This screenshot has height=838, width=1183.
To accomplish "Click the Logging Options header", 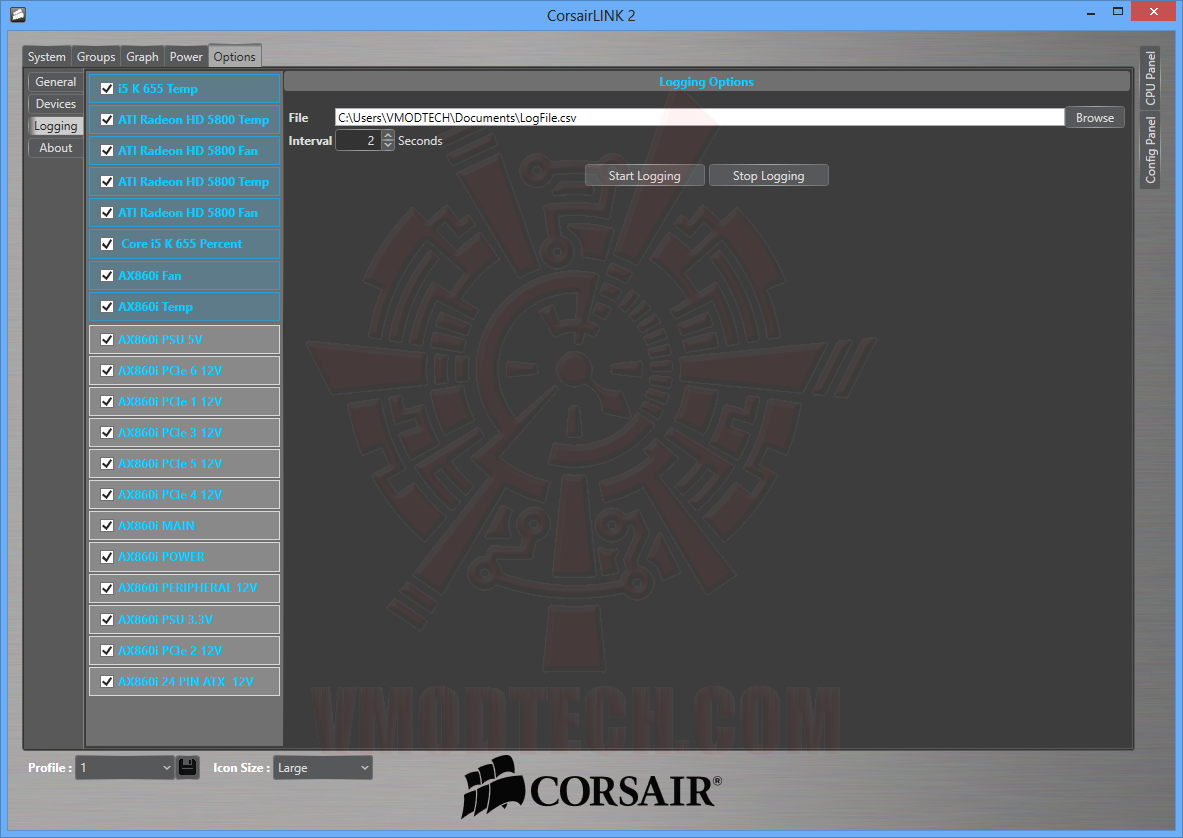I will (x=707, y=82).
